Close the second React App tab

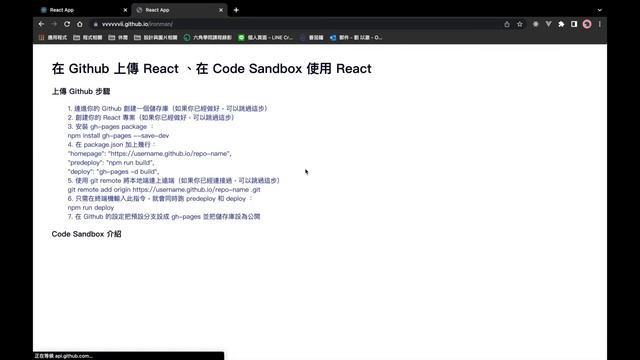[x=221, y=10]
